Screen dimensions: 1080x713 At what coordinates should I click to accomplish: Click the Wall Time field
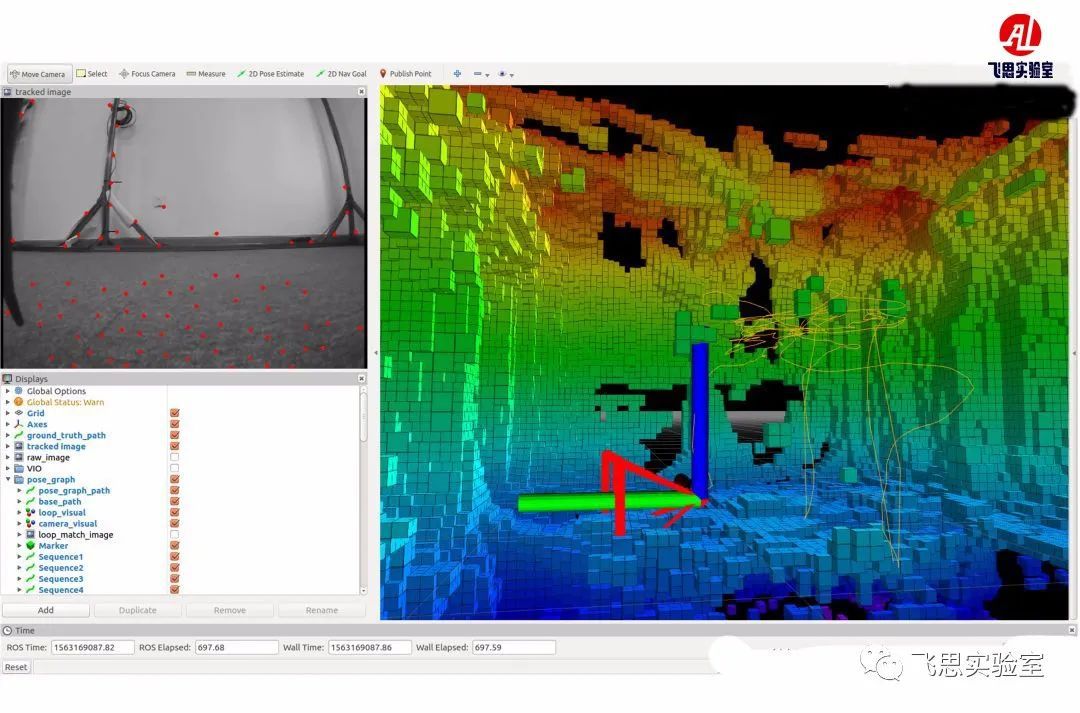pyautogui.click(x=369, y=647)
